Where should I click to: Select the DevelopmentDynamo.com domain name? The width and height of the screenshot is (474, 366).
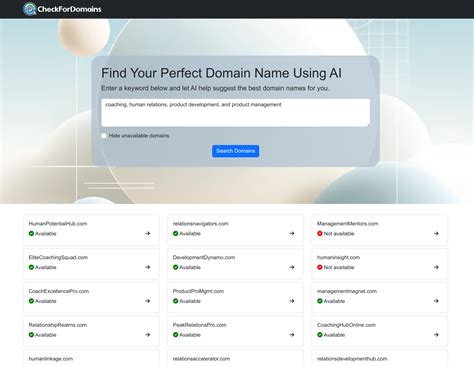point(204,257)
